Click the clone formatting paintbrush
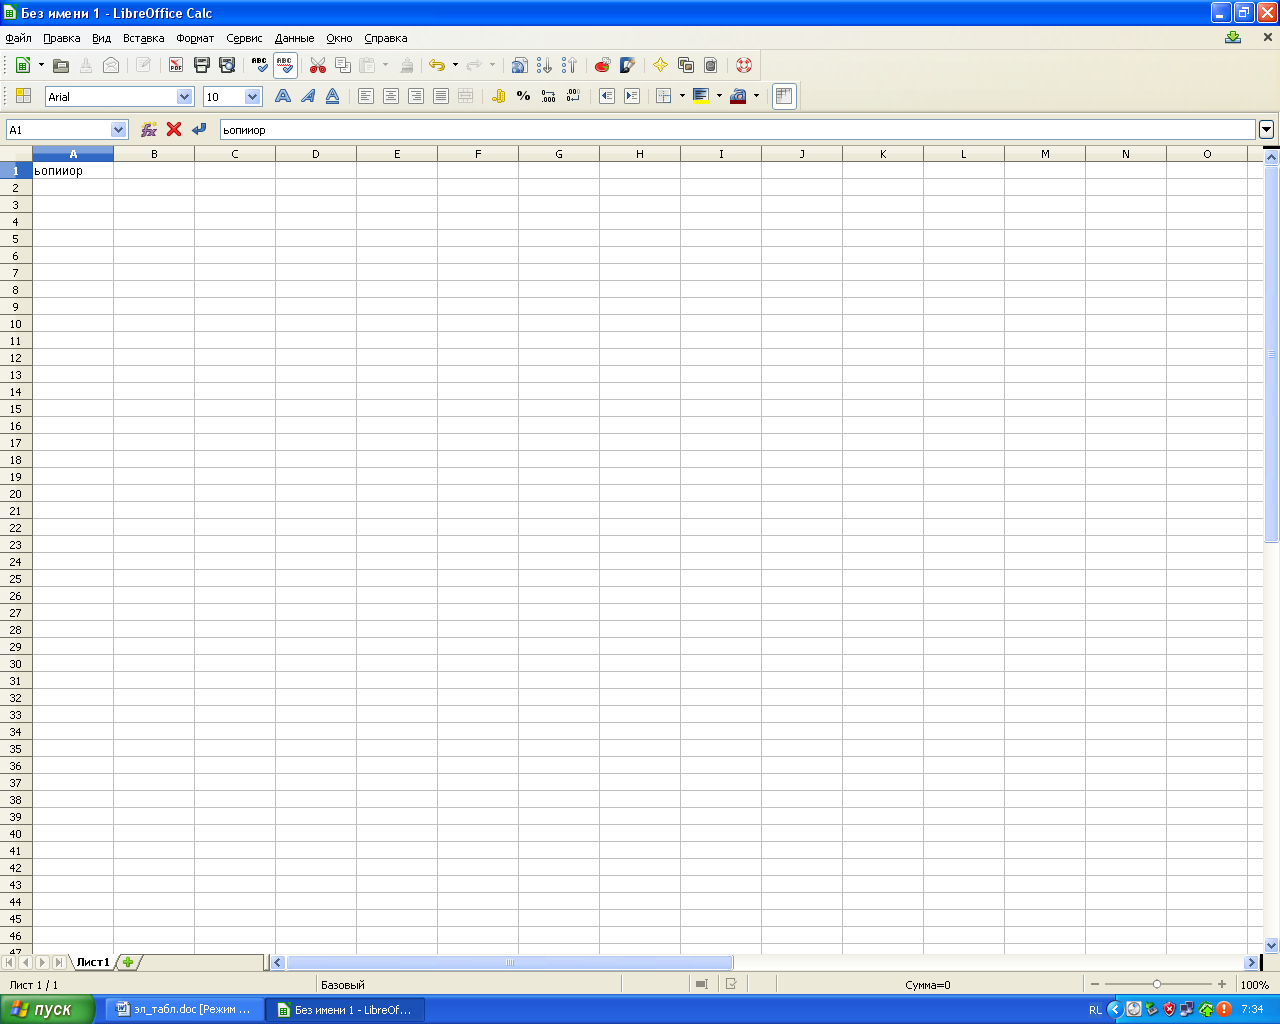Screen dimensions: 1280x1024 406,65
